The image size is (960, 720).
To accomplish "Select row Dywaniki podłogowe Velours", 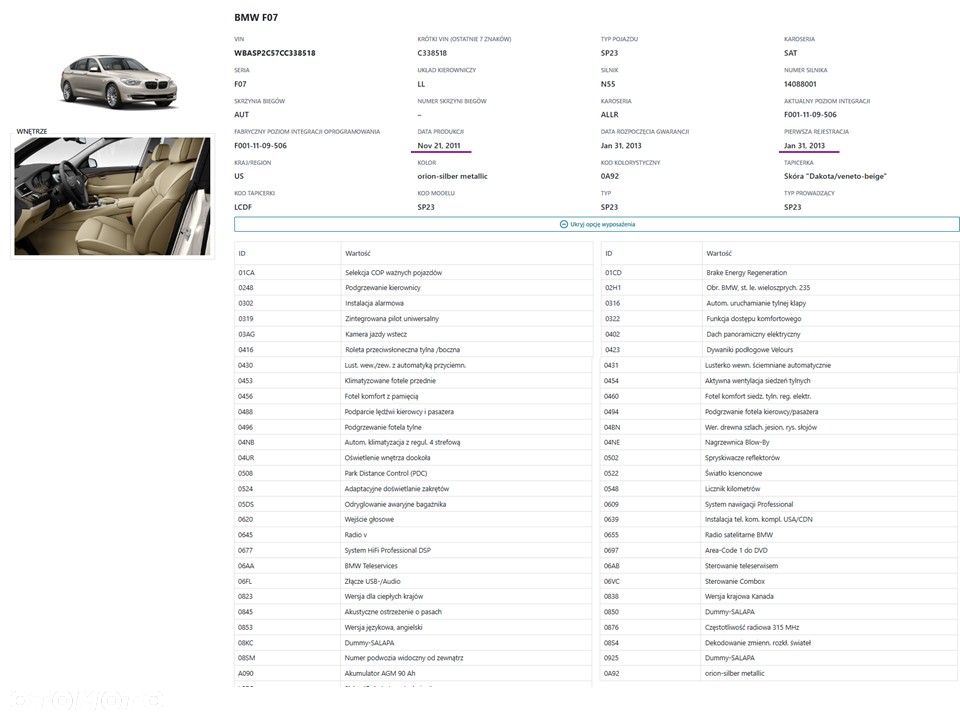I will [x=780, y=350].
